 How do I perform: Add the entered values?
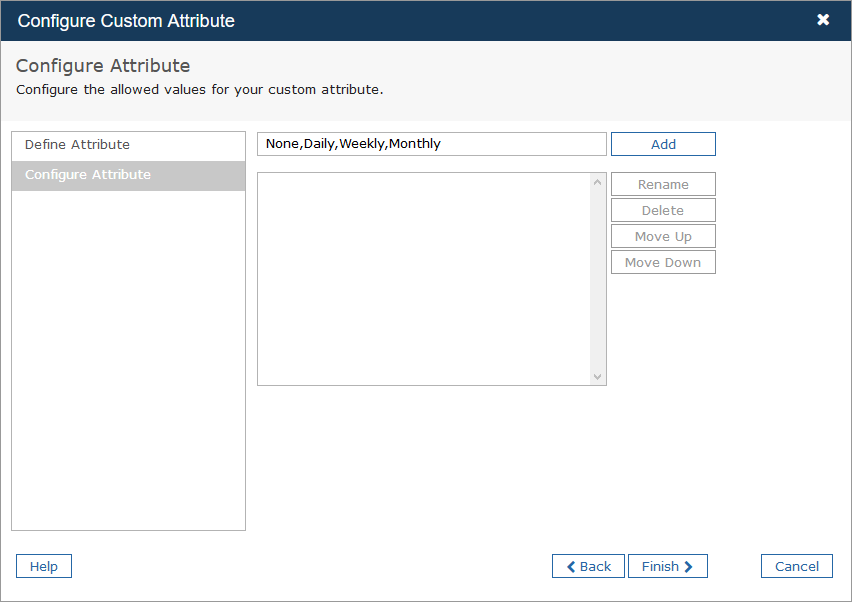663,144
